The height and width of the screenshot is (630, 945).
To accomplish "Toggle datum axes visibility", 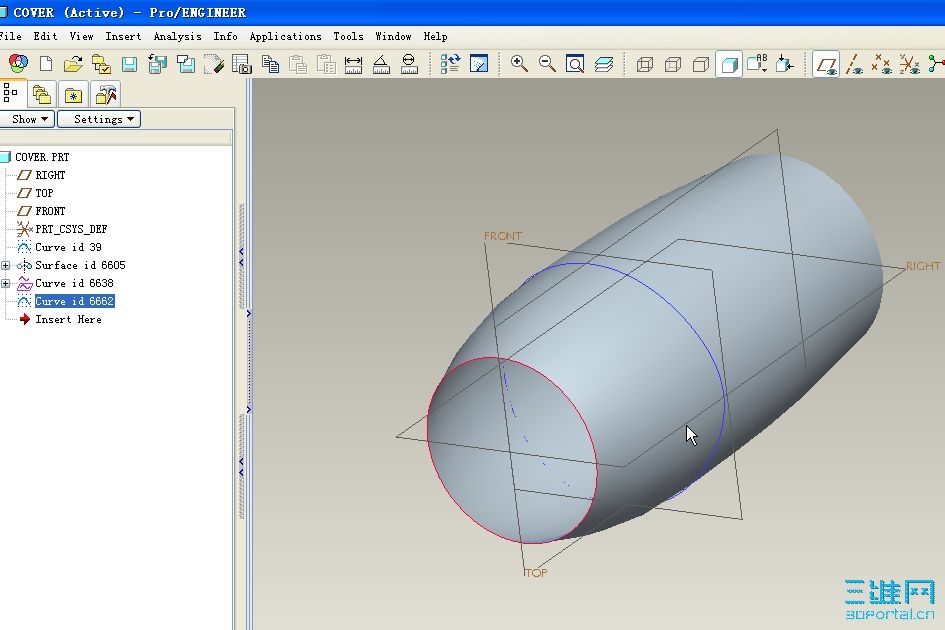I will tap(853, 64).
